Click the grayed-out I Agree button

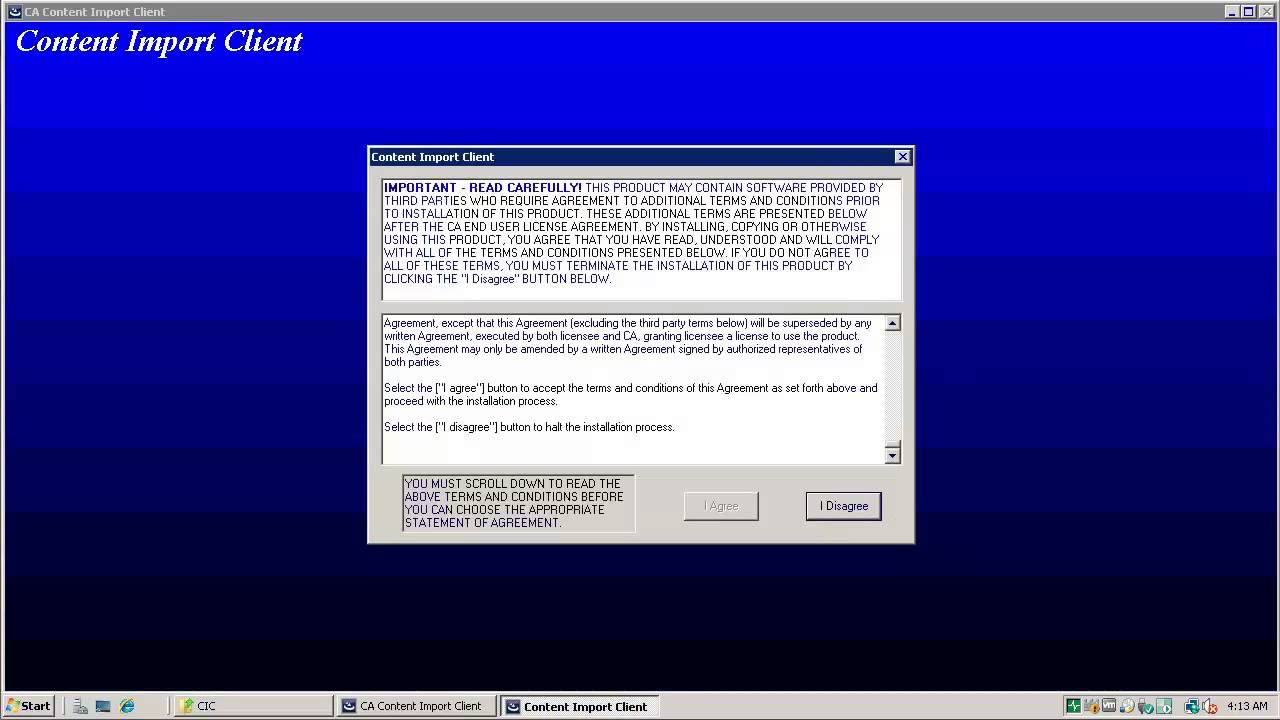click(x=721, y=506)
